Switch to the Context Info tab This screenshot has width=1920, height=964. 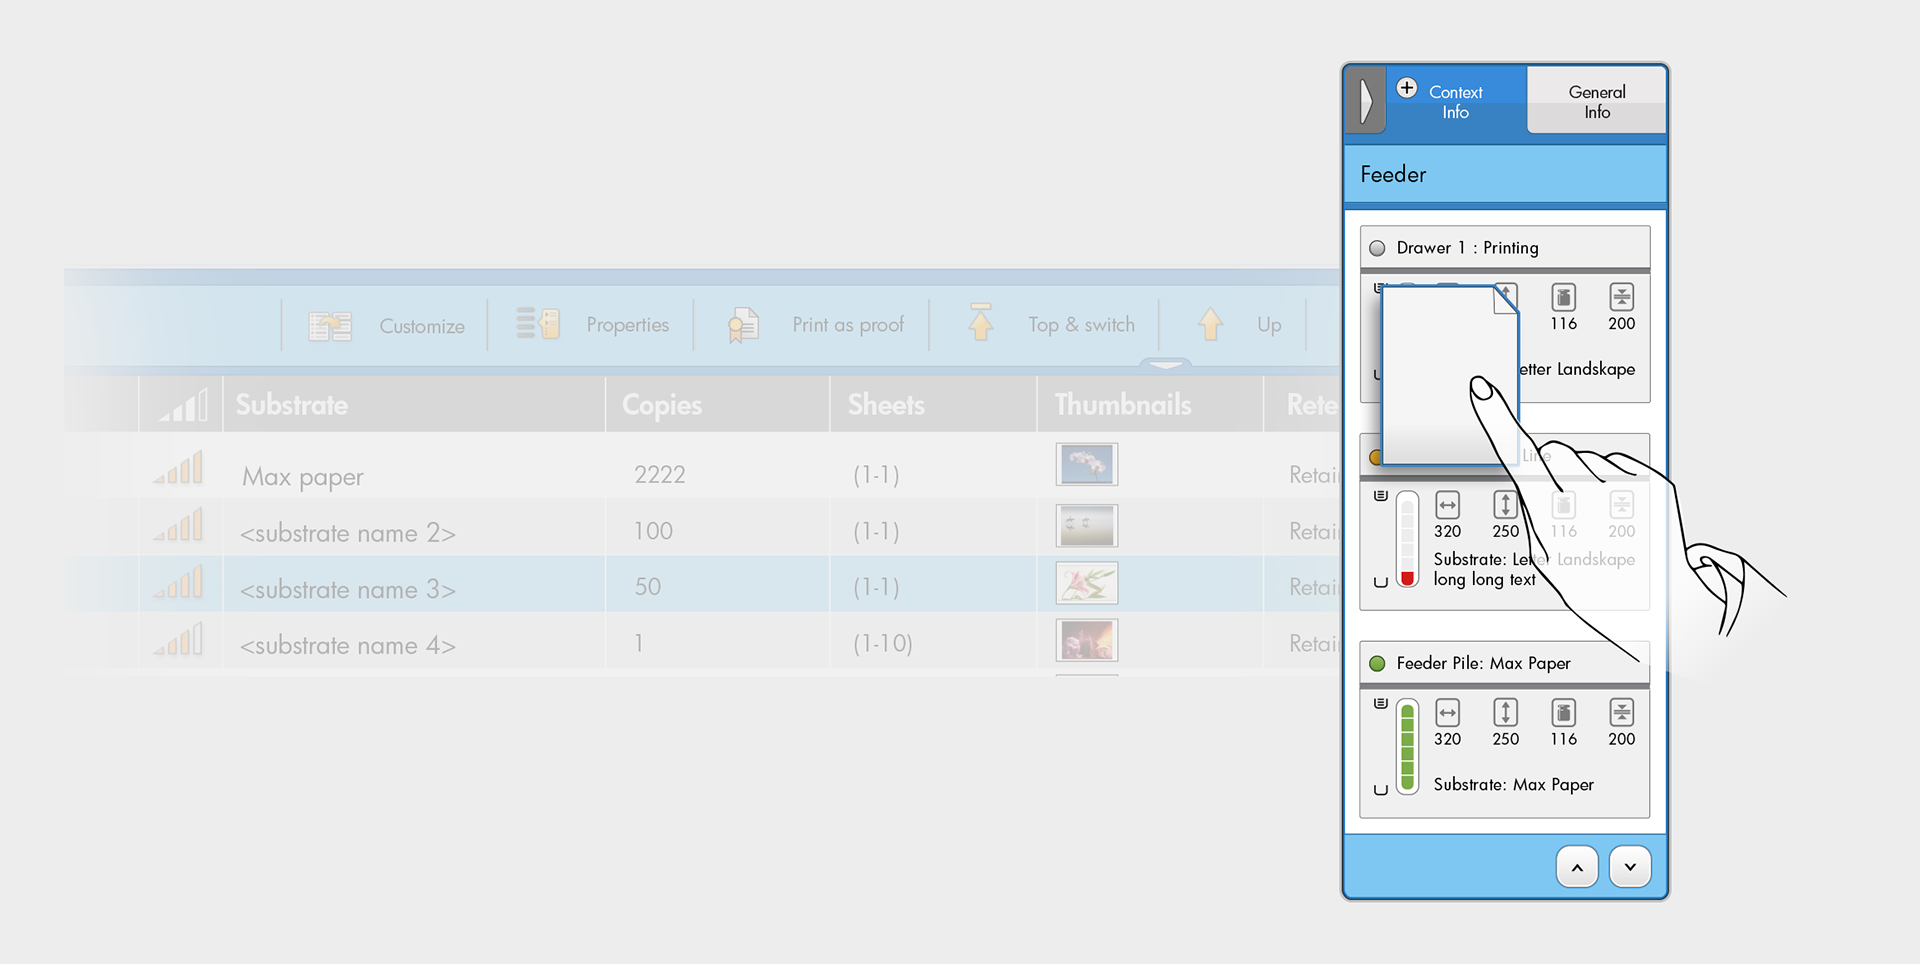pos(1456,101)
